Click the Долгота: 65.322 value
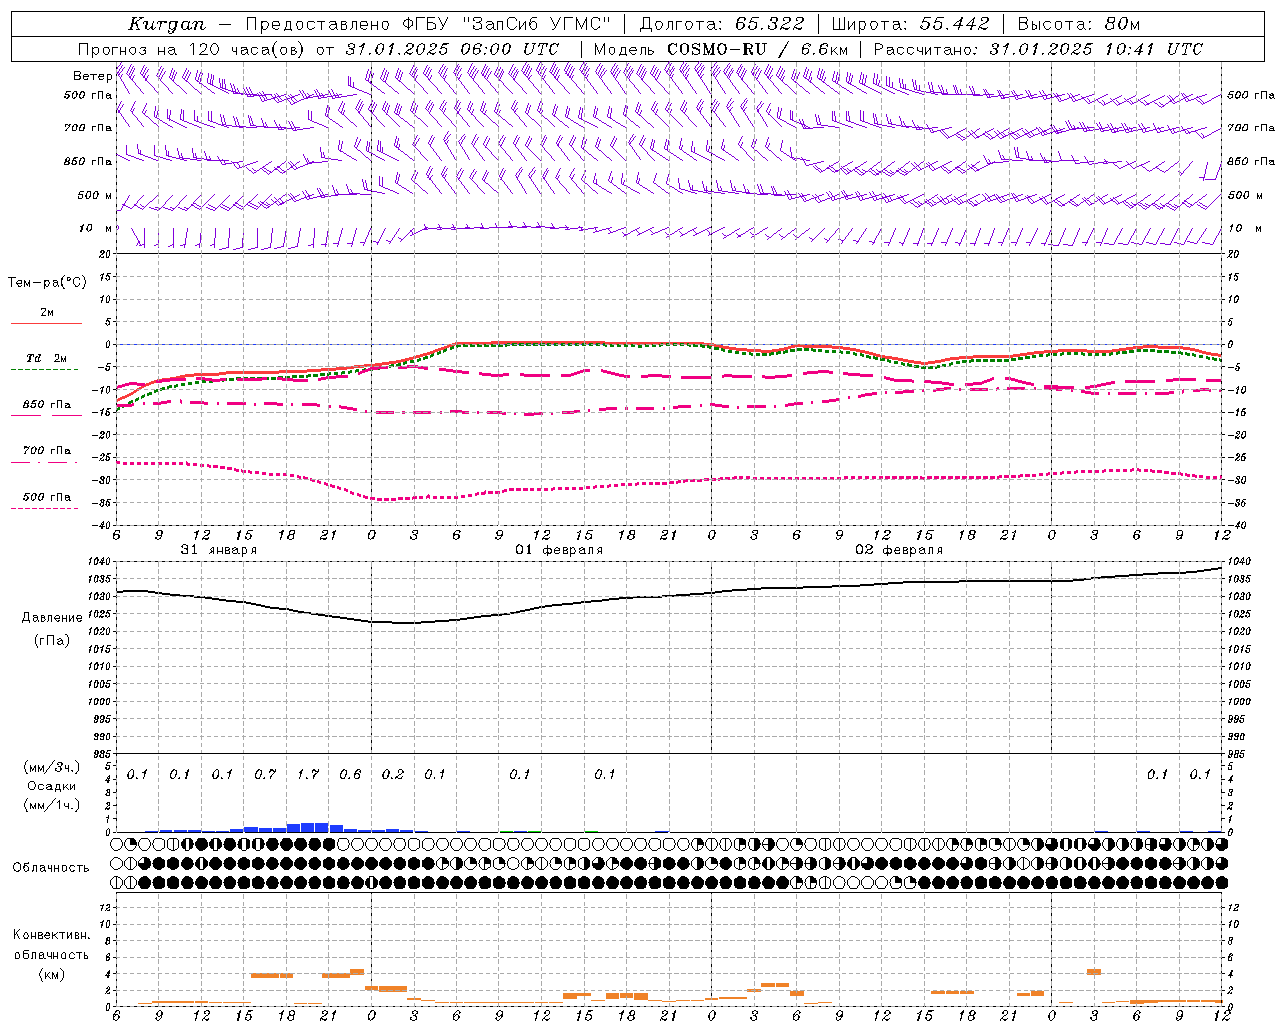The image size is (1280, 1024). point(722,24)
